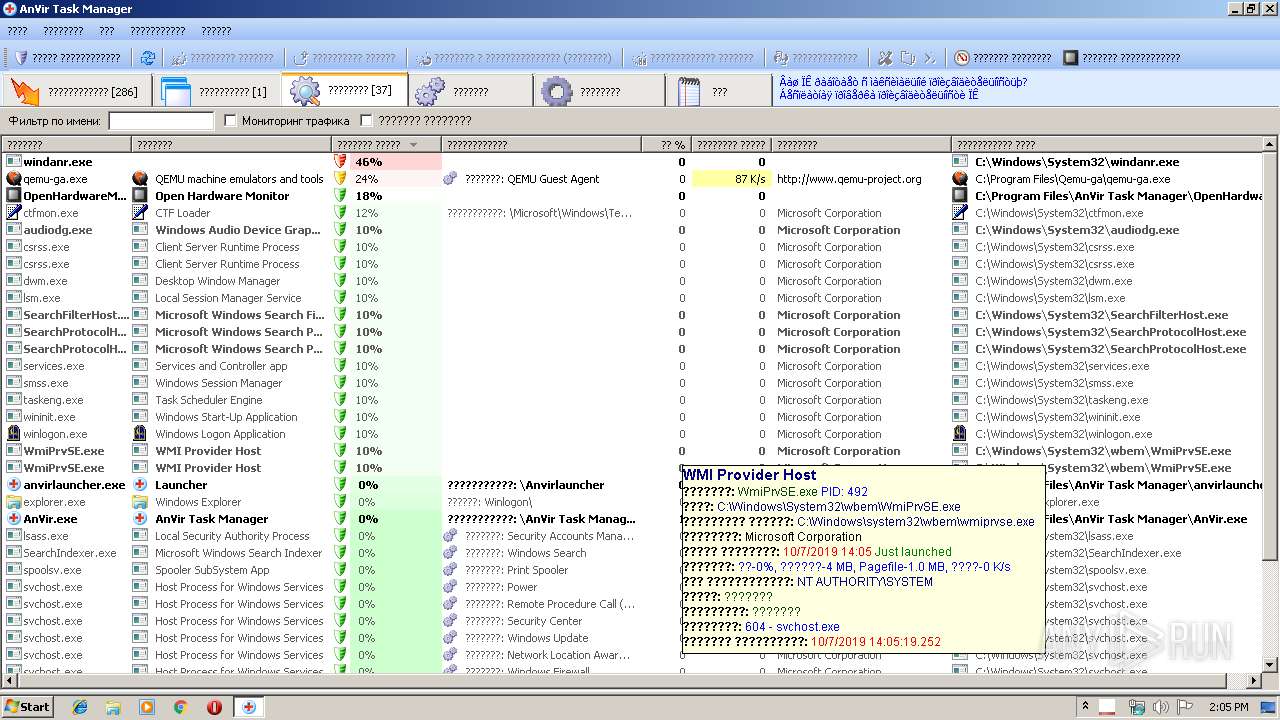Select the 'Desktop Window Manager' cell
1280x720 pixels.
(217, 281)
